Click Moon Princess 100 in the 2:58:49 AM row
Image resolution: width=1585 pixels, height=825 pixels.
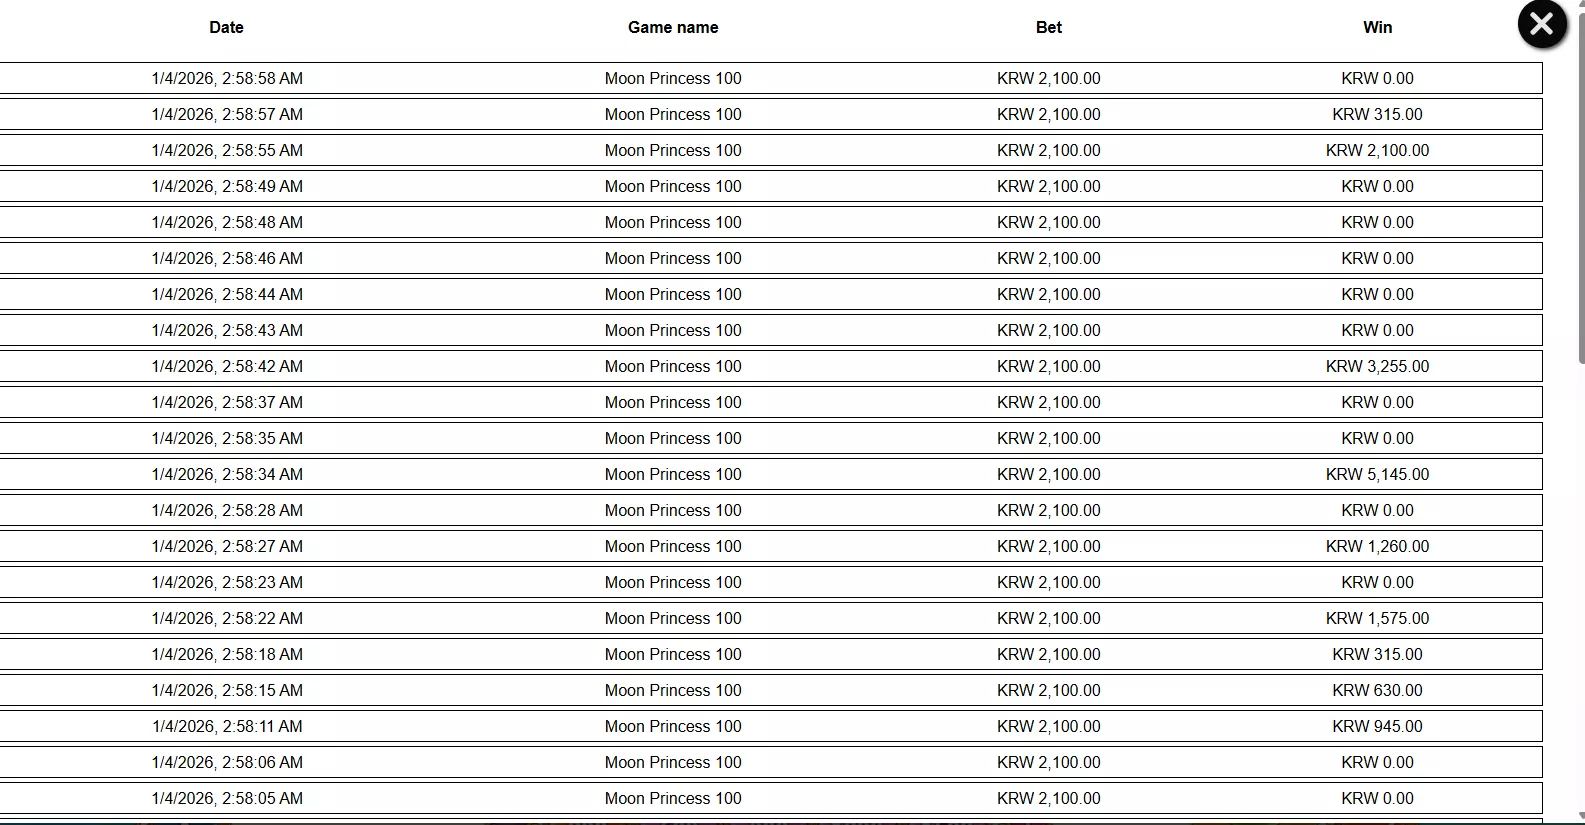[673, 186]
